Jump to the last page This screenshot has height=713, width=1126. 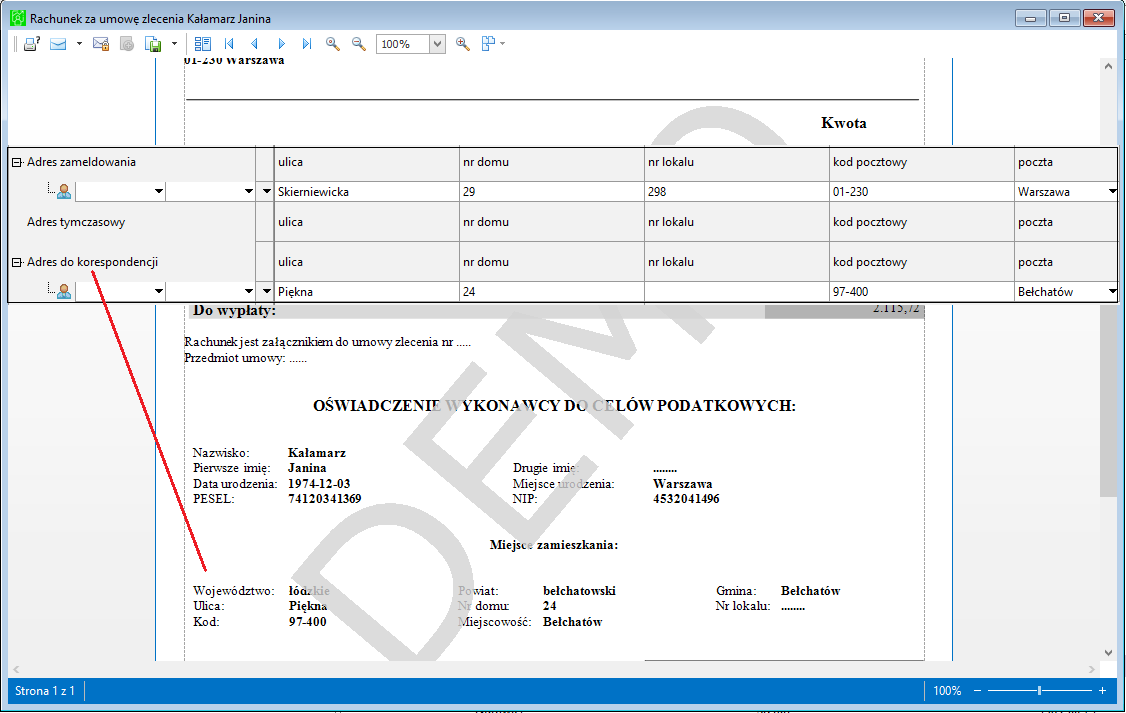pos(307,45)
